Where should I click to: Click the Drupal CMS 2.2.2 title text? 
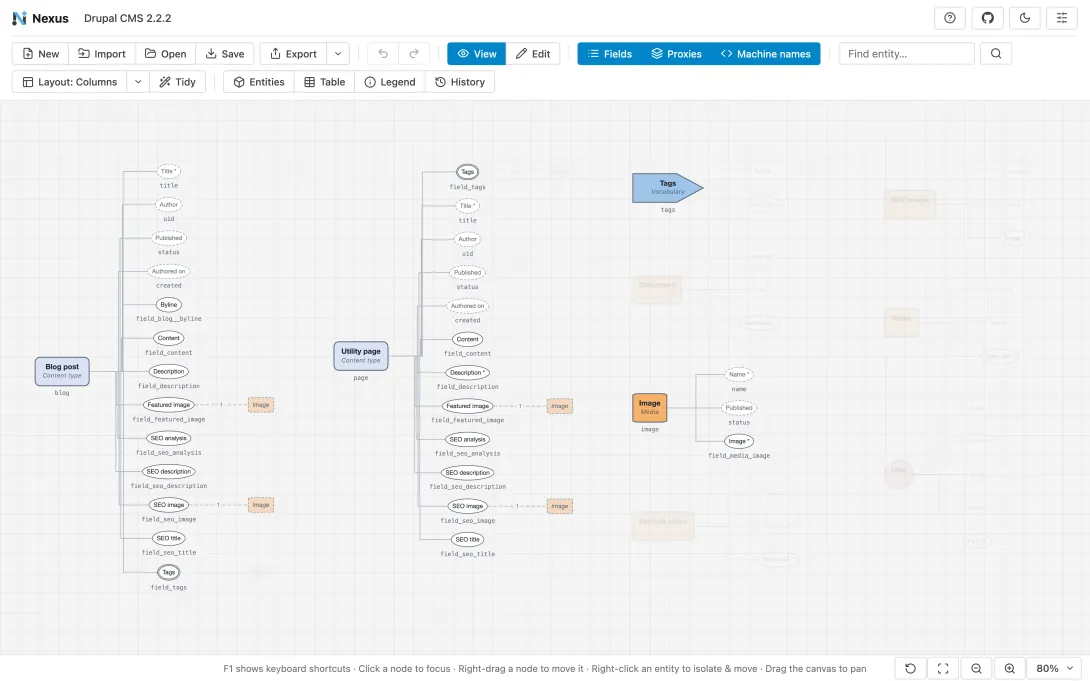(127, 18)
